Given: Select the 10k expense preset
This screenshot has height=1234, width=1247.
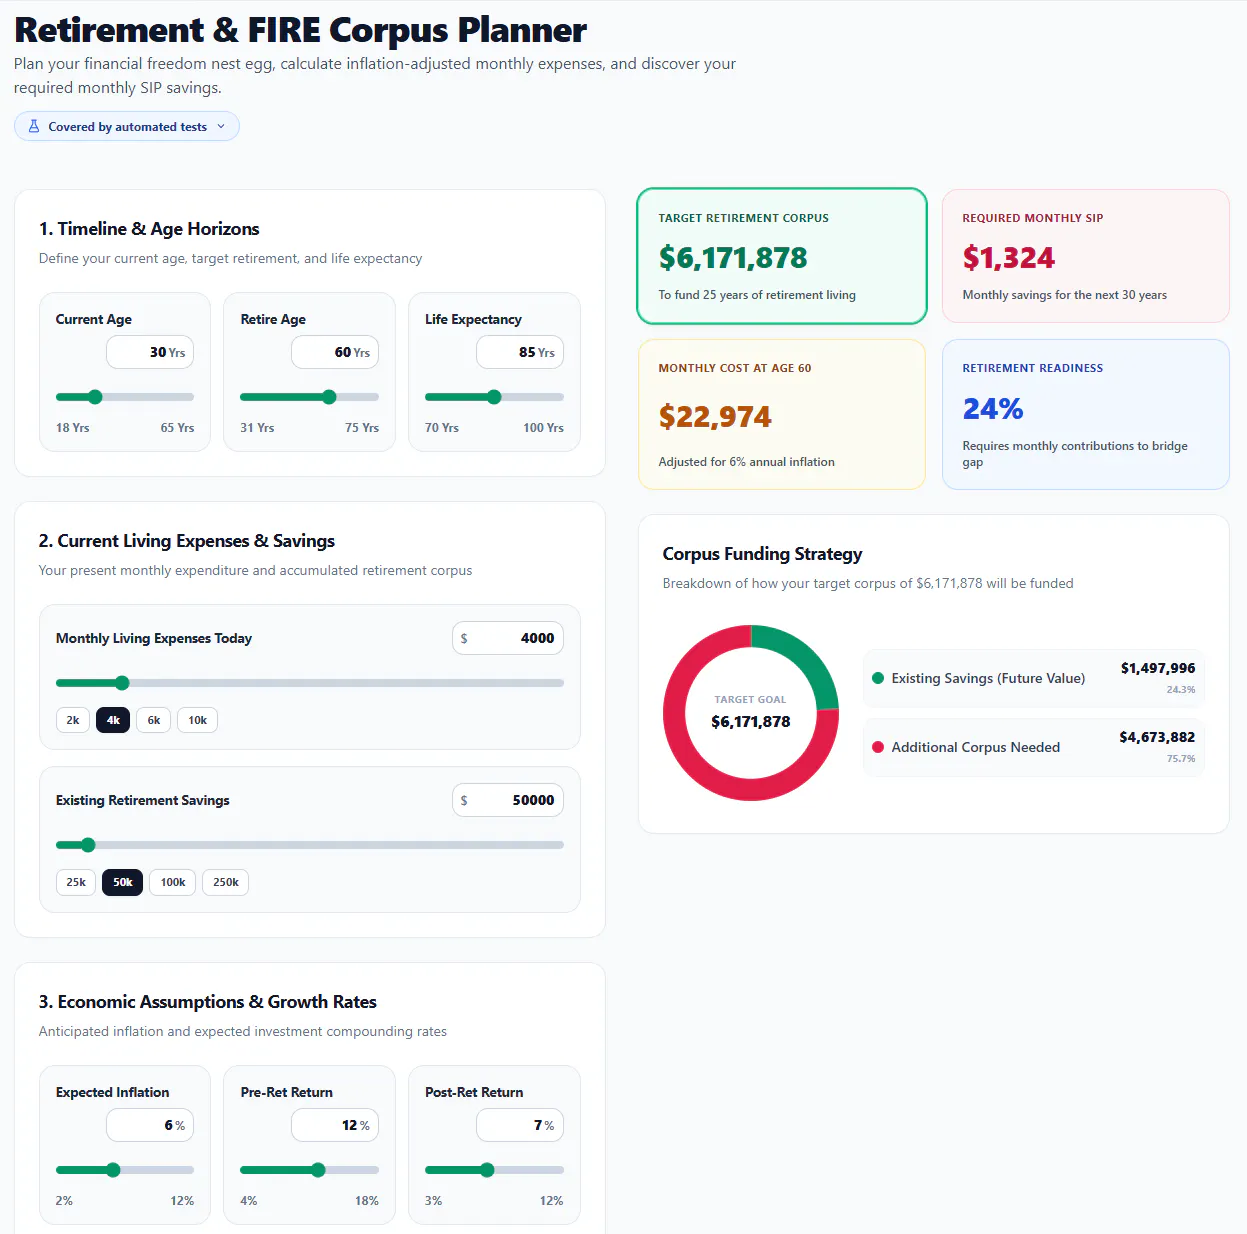Looking at the screenshot, I should click(x=198, y=720).
